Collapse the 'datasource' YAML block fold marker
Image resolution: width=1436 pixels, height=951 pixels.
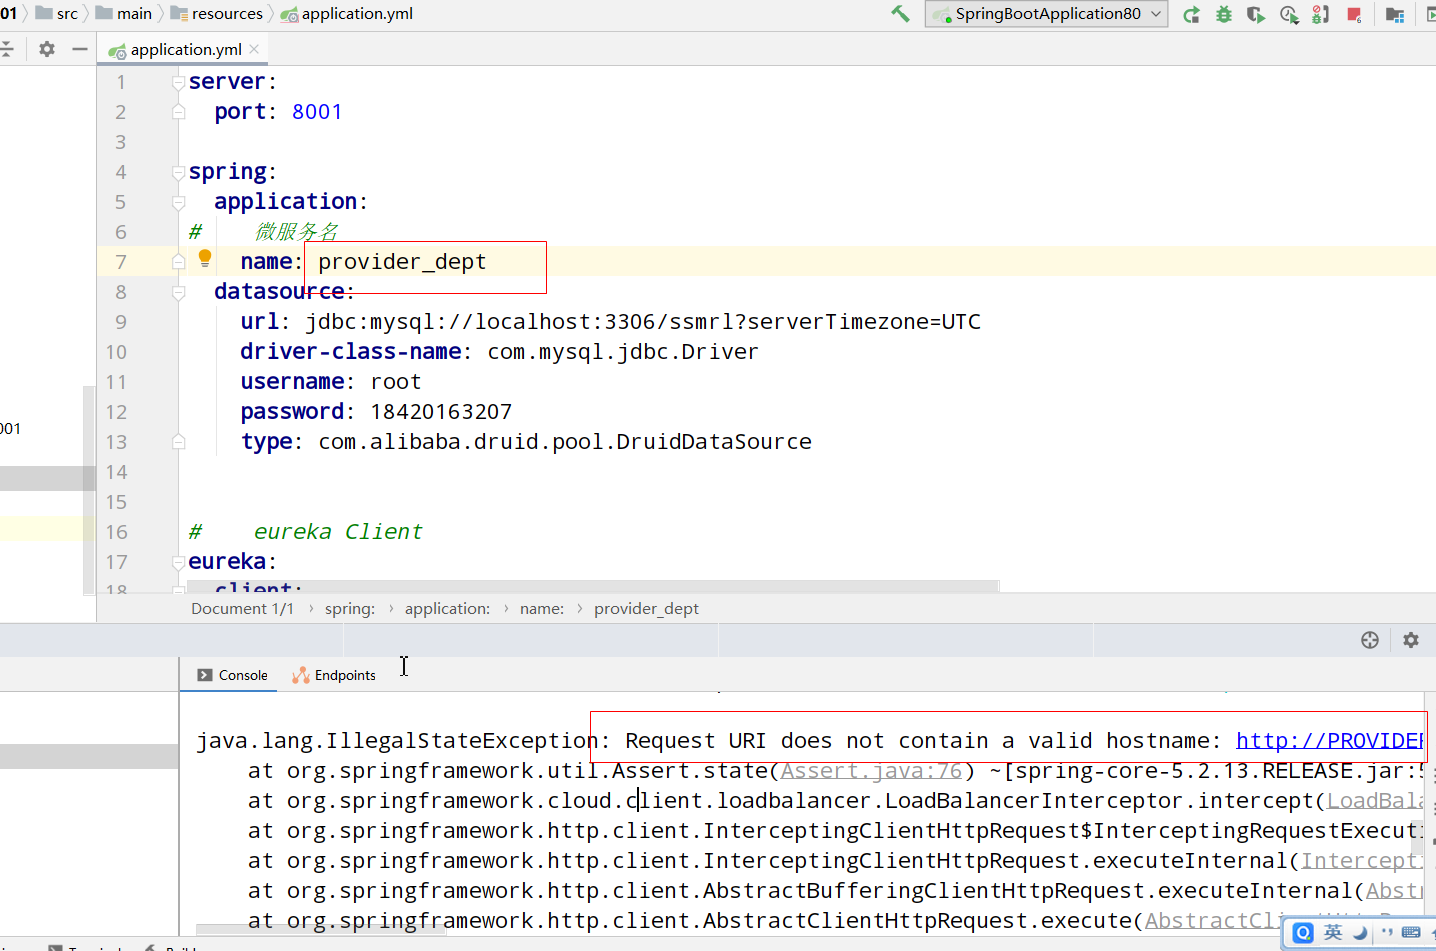click(x=178, y=292)
